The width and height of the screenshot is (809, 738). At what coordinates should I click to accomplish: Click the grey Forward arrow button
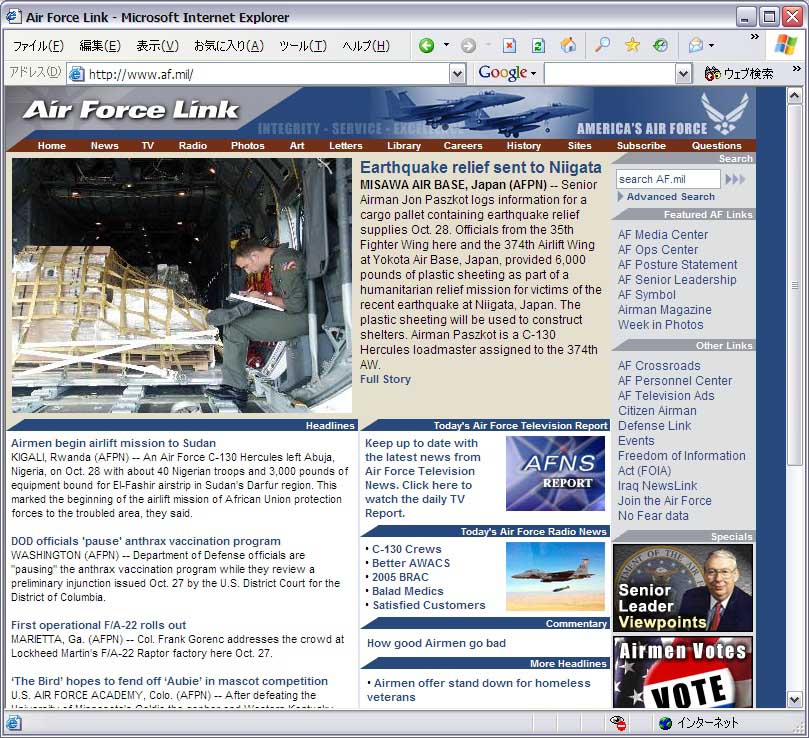(x=468, y=46)
